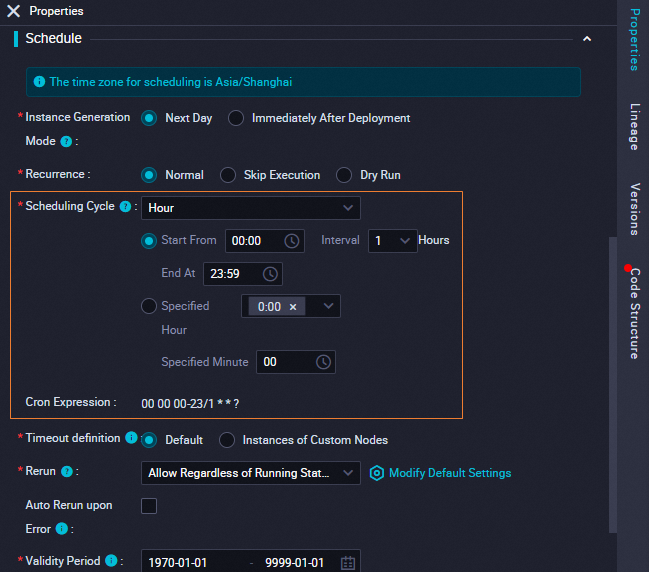Click the info icon in time zone banner

click(x=39, y=82)
